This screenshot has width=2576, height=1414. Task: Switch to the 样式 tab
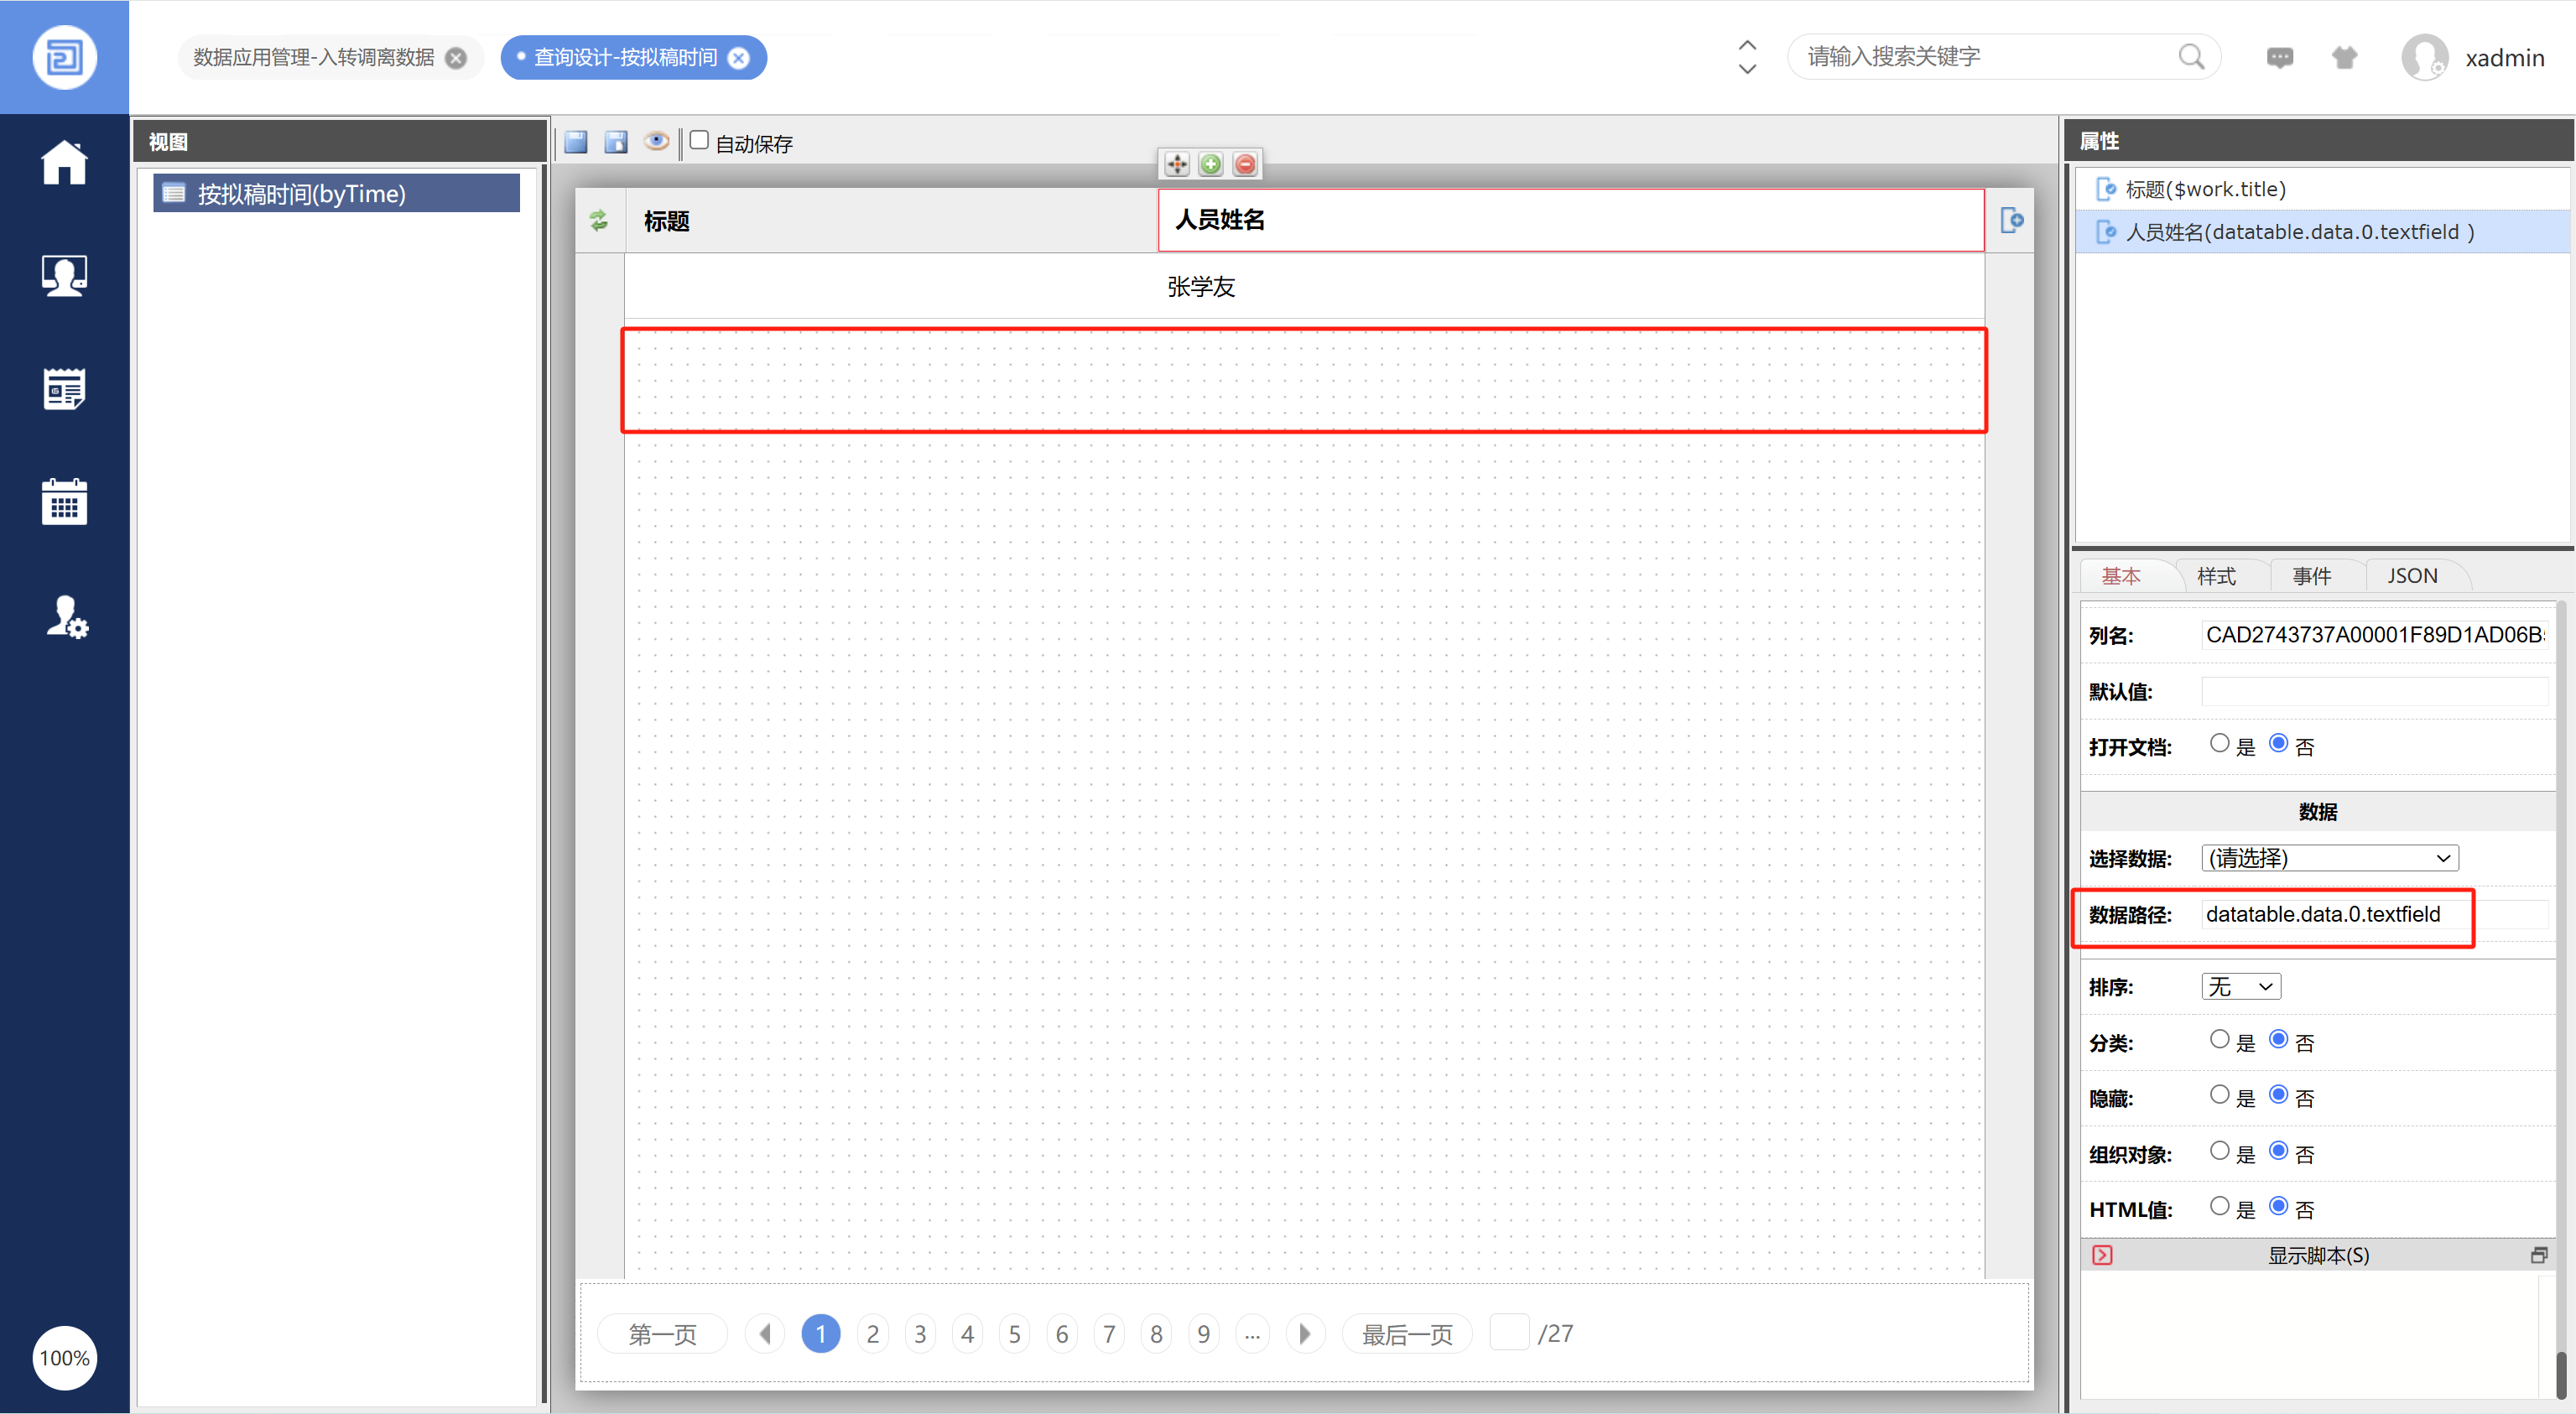pos(2216,576)
